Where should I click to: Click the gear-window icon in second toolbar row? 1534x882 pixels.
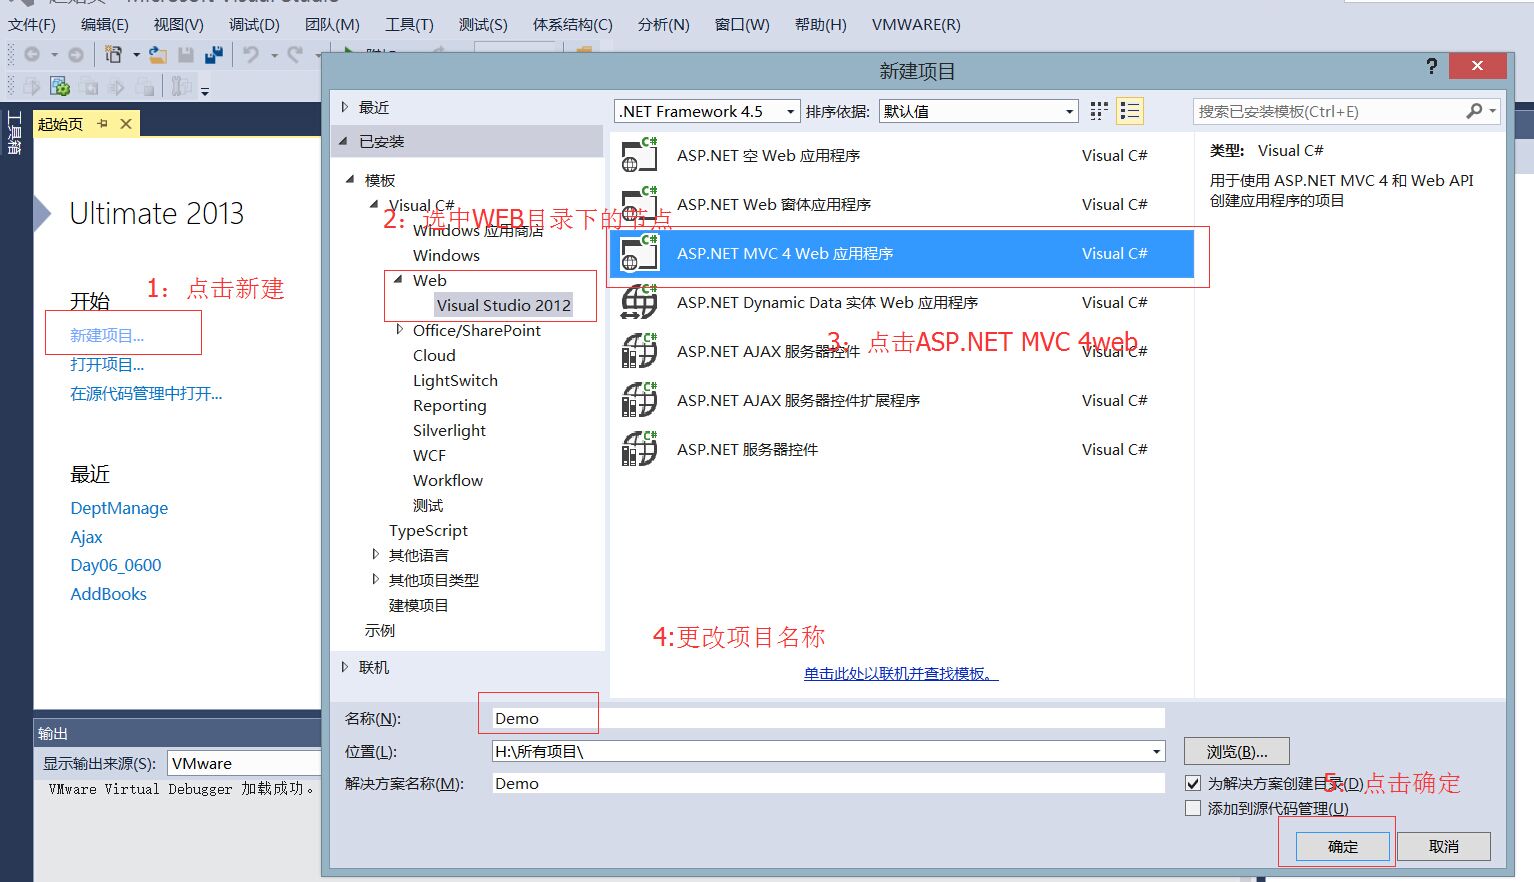pos(60,87)
